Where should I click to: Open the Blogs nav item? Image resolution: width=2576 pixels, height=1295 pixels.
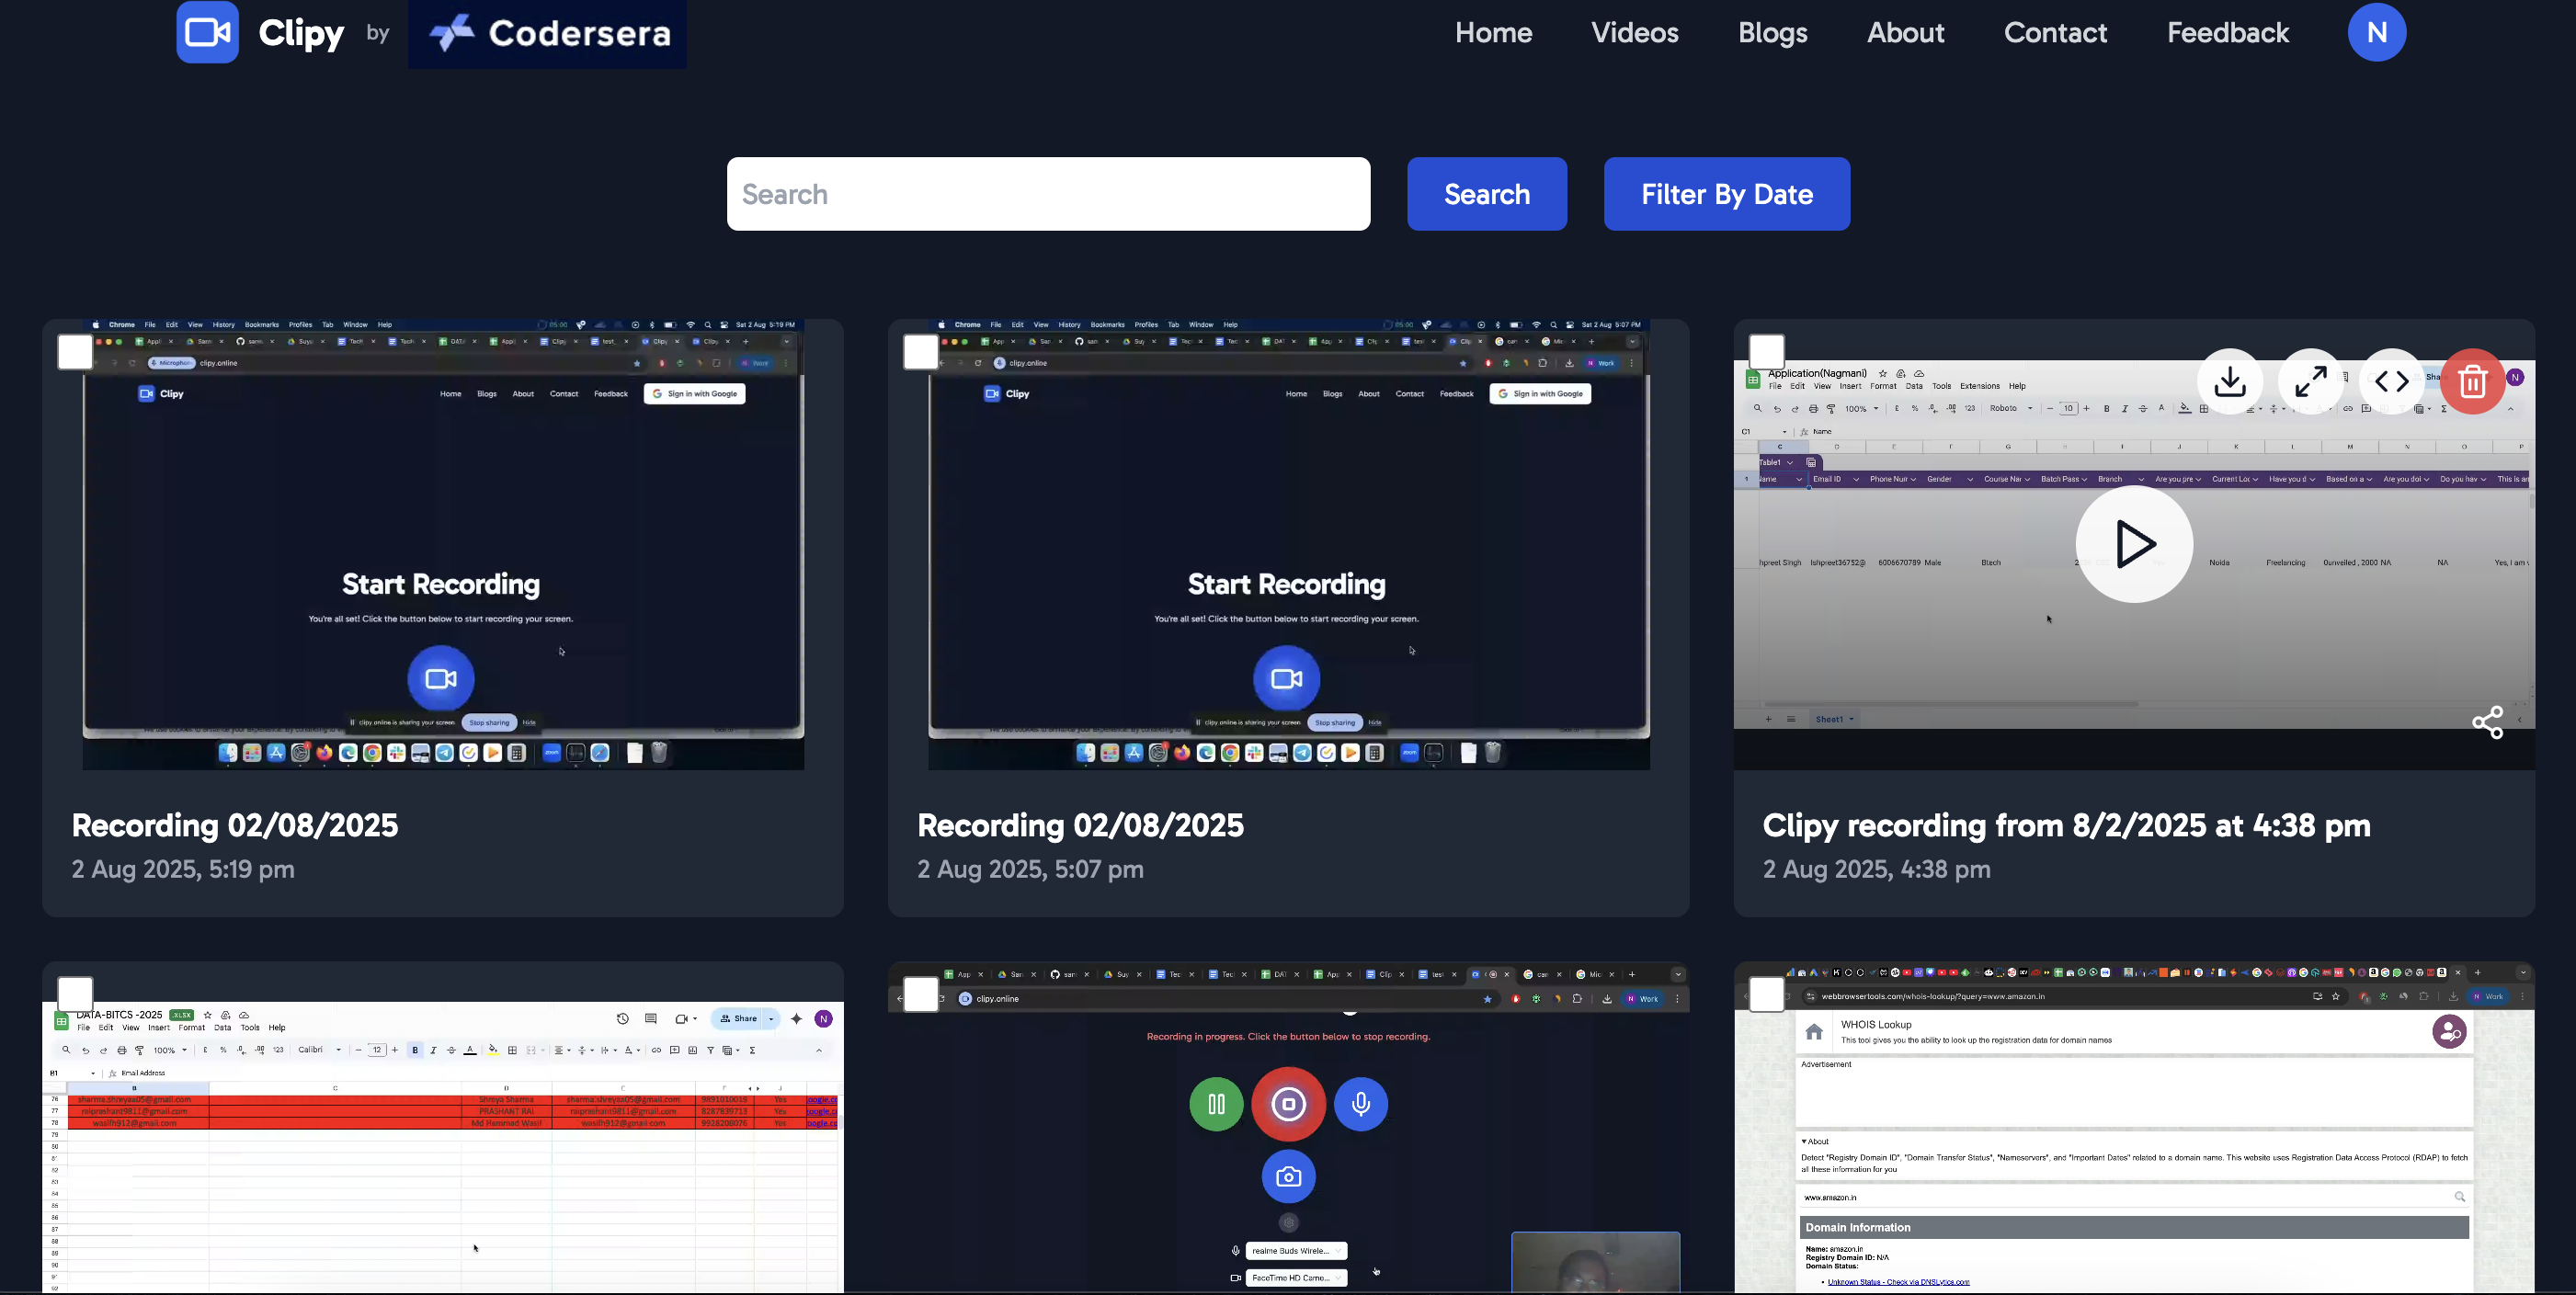pos(1772,32)
